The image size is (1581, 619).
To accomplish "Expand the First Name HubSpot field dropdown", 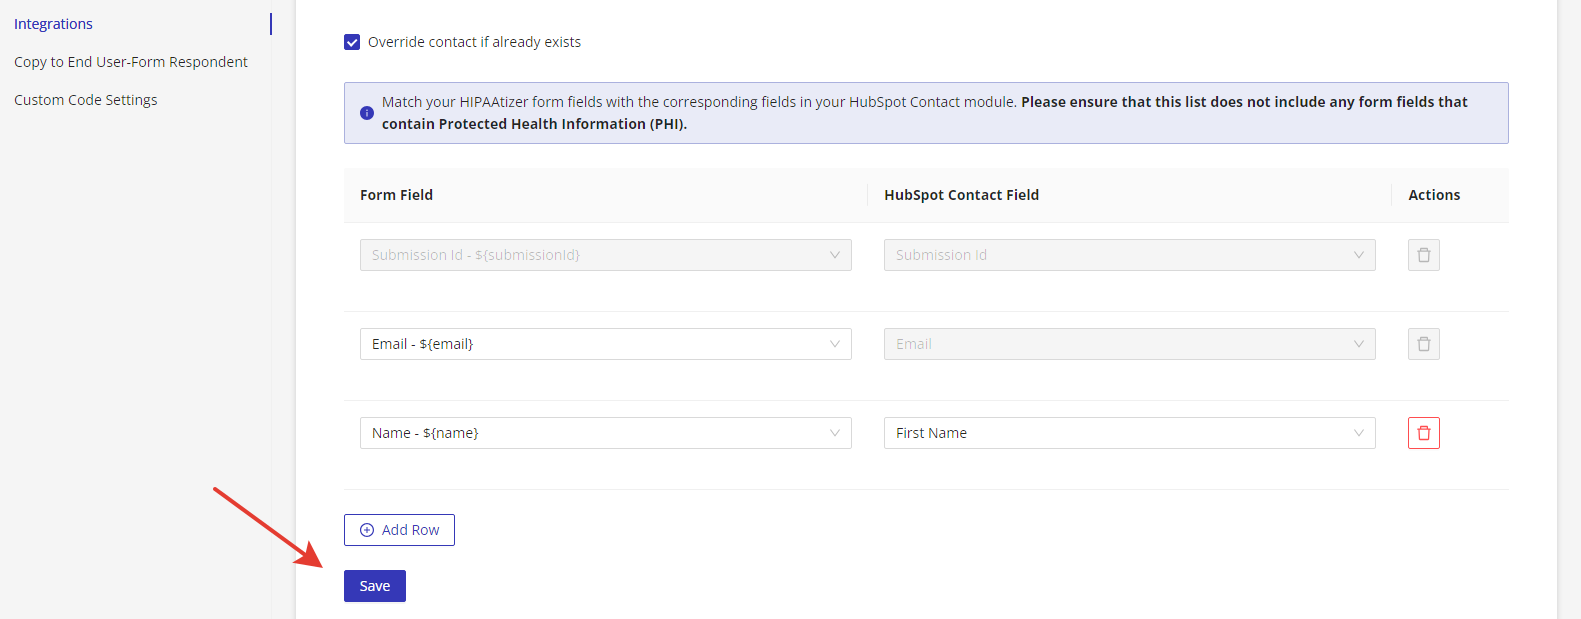I will pyautogui.click(x=1129, y=433).
